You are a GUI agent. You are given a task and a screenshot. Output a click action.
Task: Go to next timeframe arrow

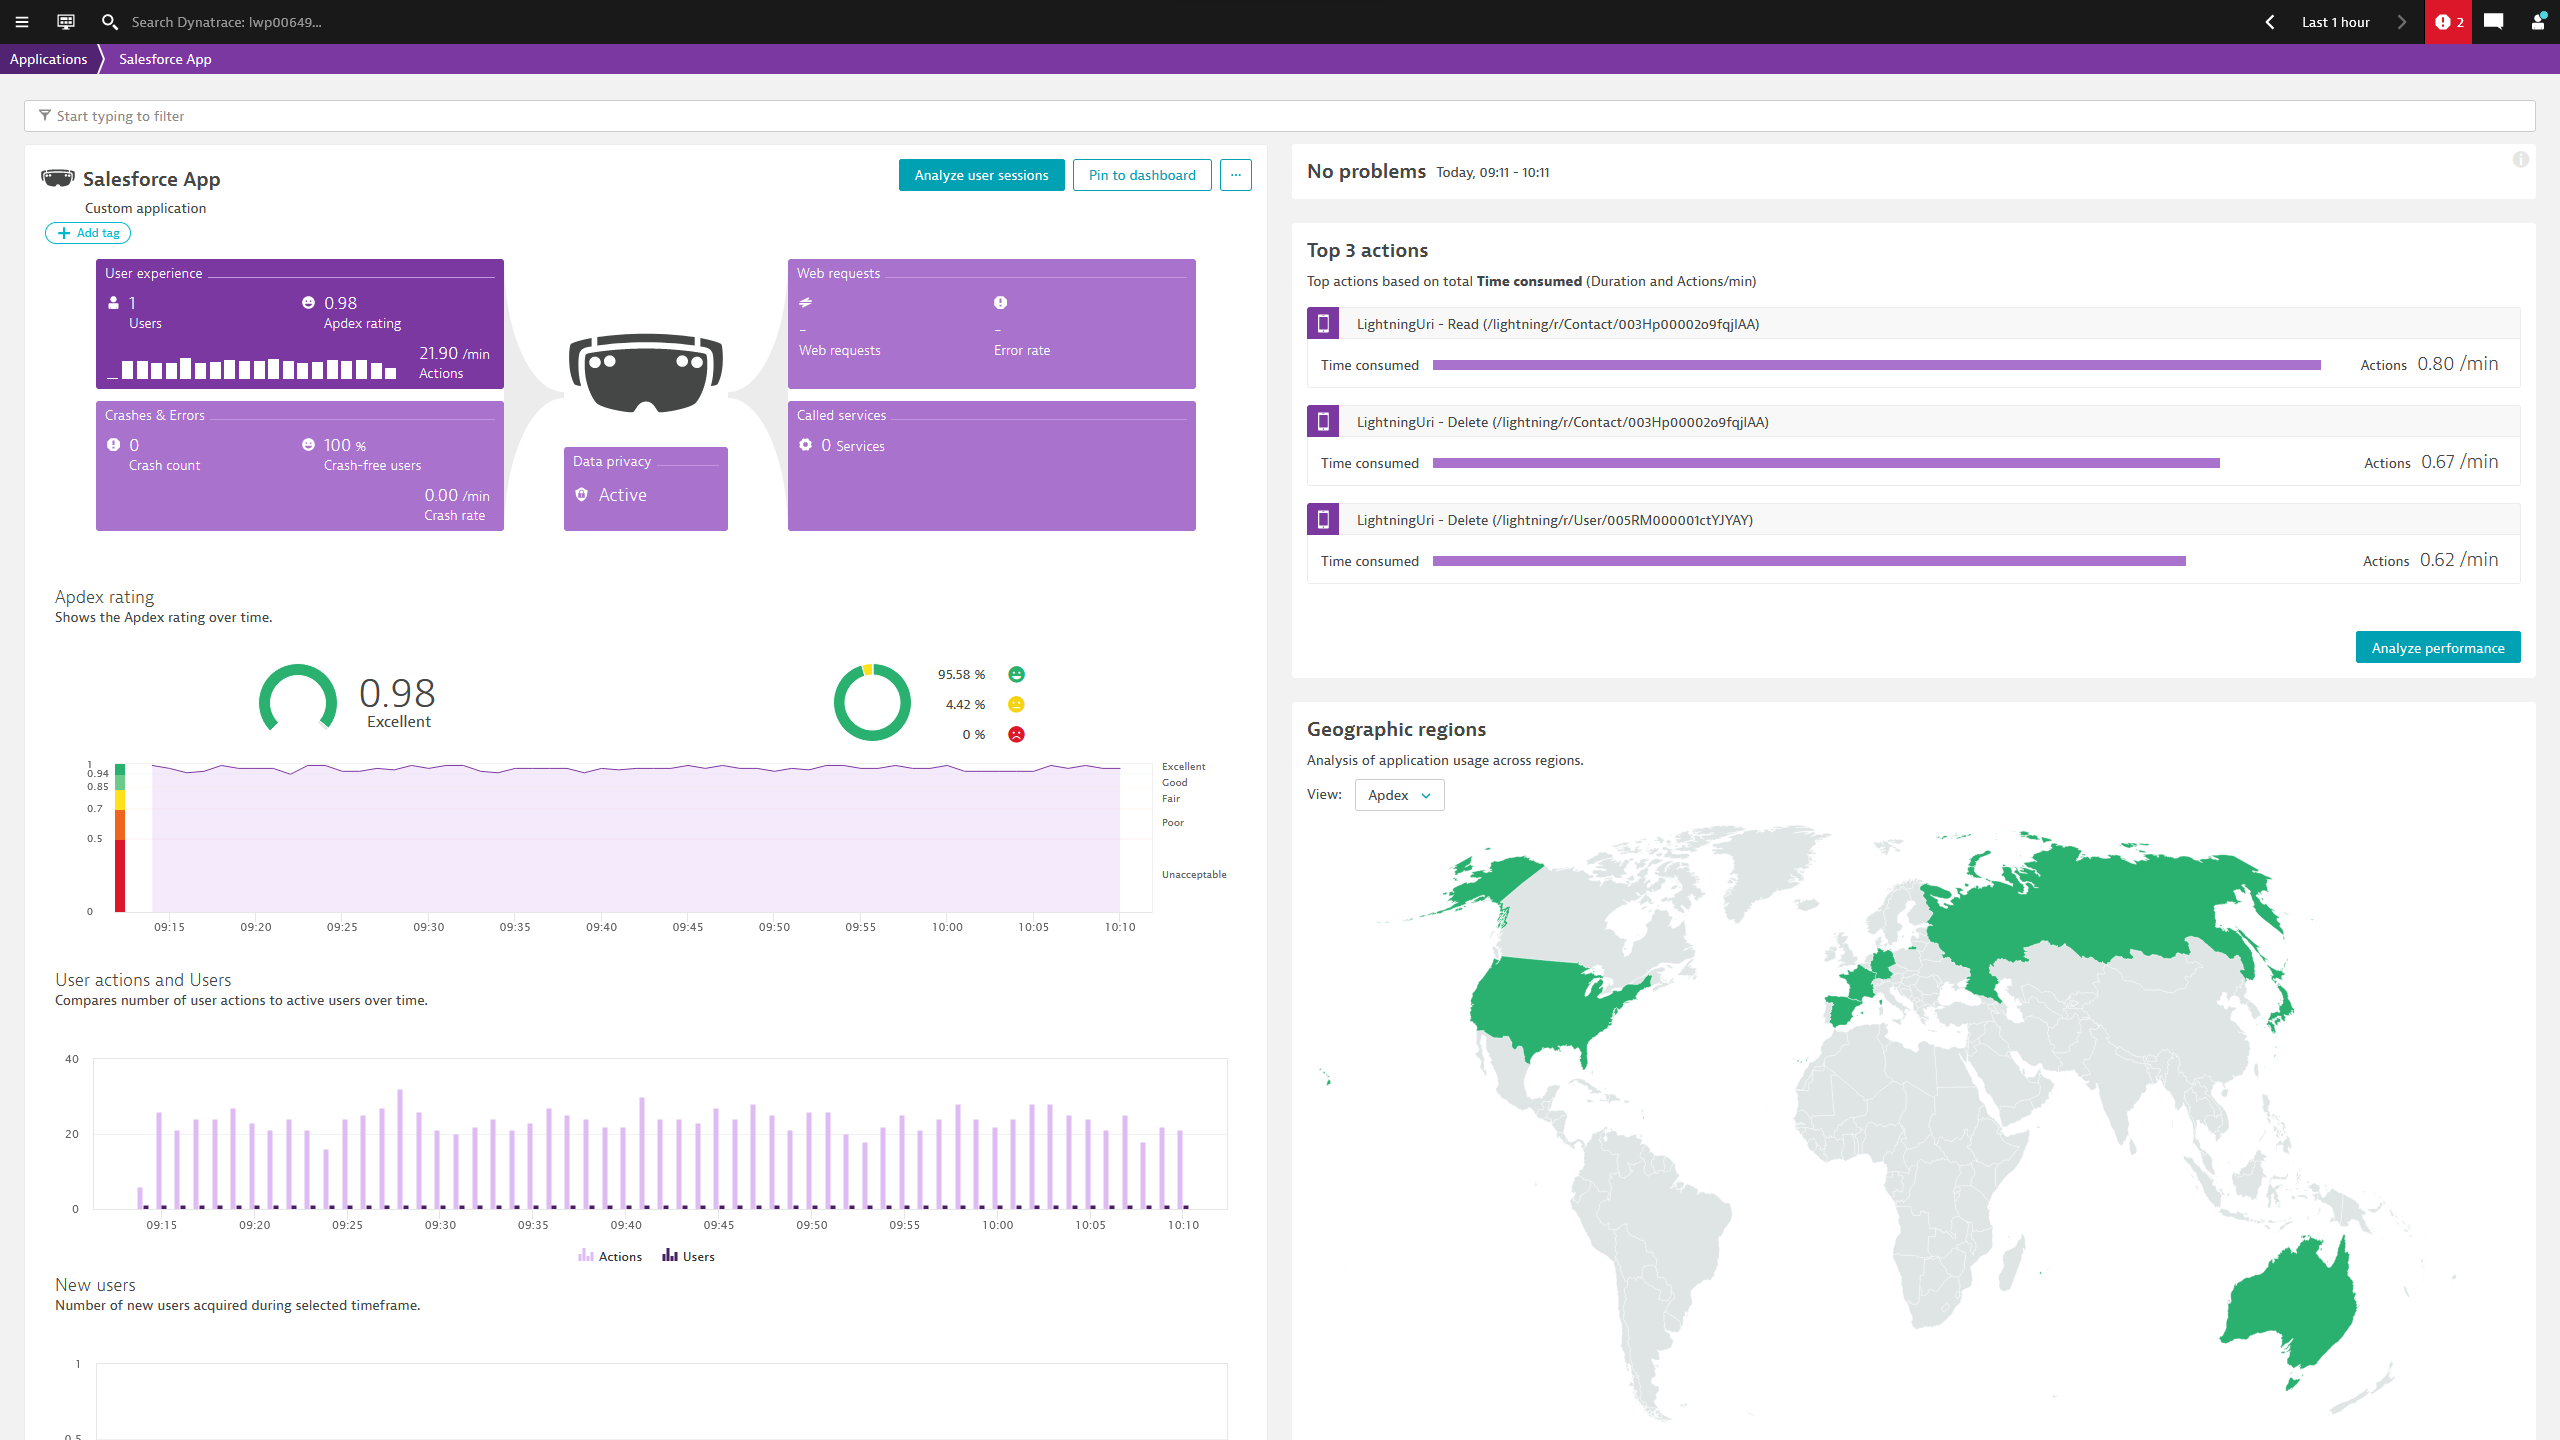(2401, 22)
